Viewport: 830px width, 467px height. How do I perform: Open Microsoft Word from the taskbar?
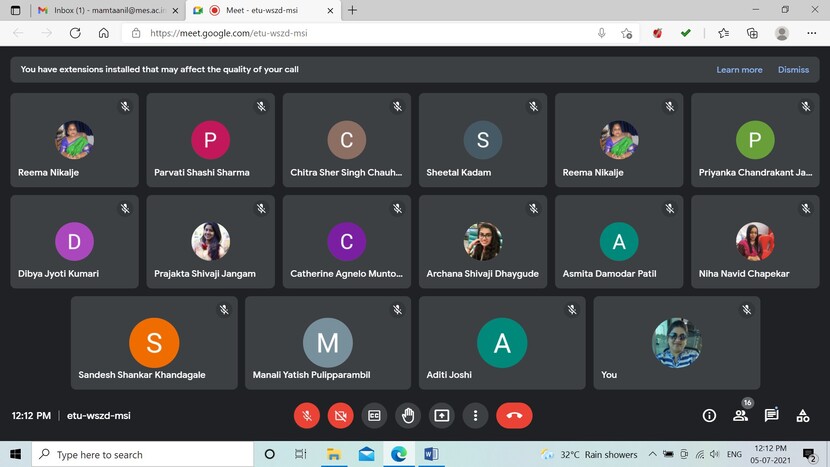click(x=431, y=454)
